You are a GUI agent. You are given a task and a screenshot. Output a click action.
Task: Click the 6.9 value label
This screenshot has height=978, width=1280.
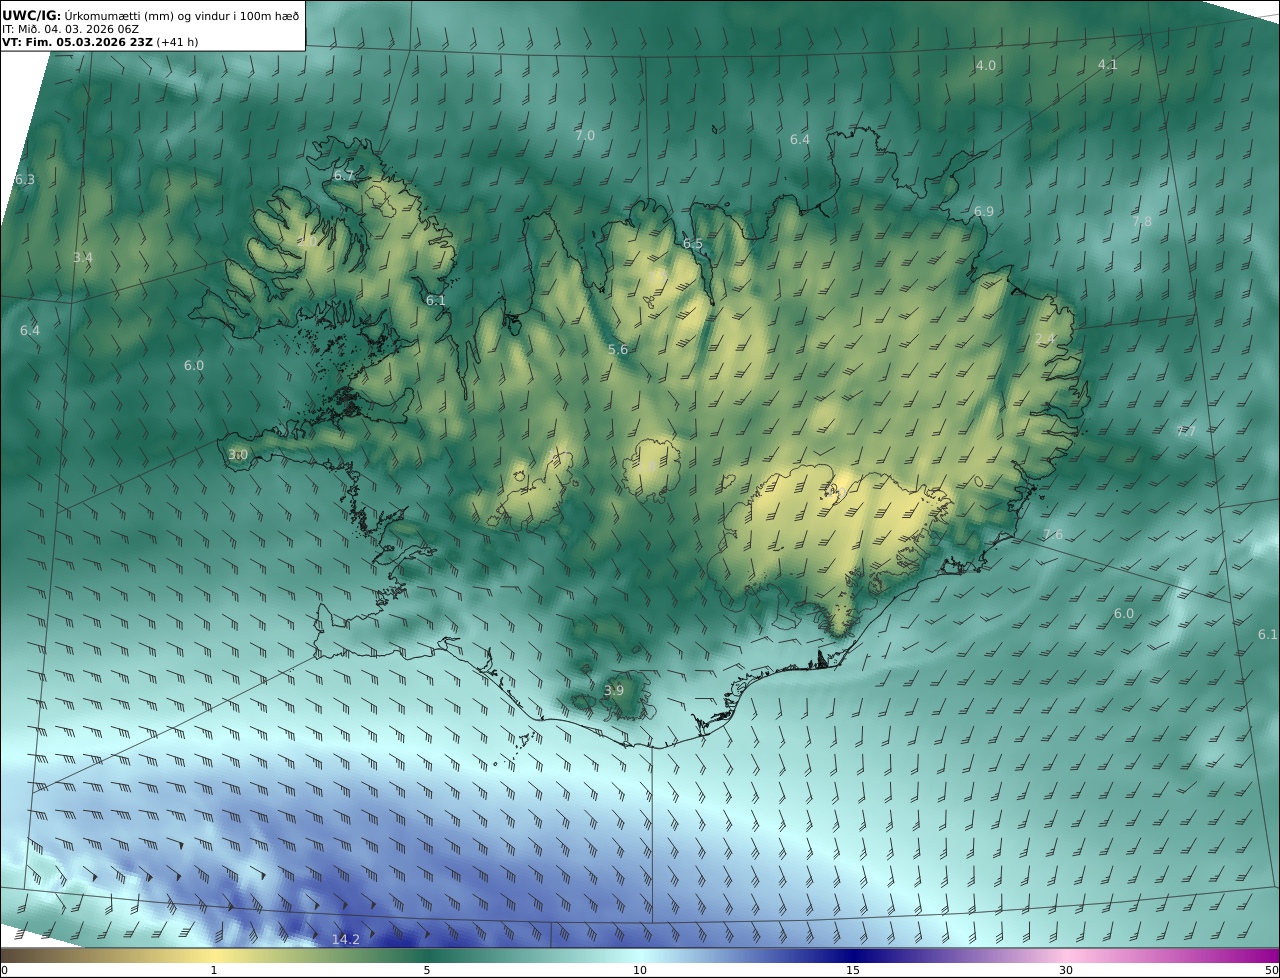[984, 212]
